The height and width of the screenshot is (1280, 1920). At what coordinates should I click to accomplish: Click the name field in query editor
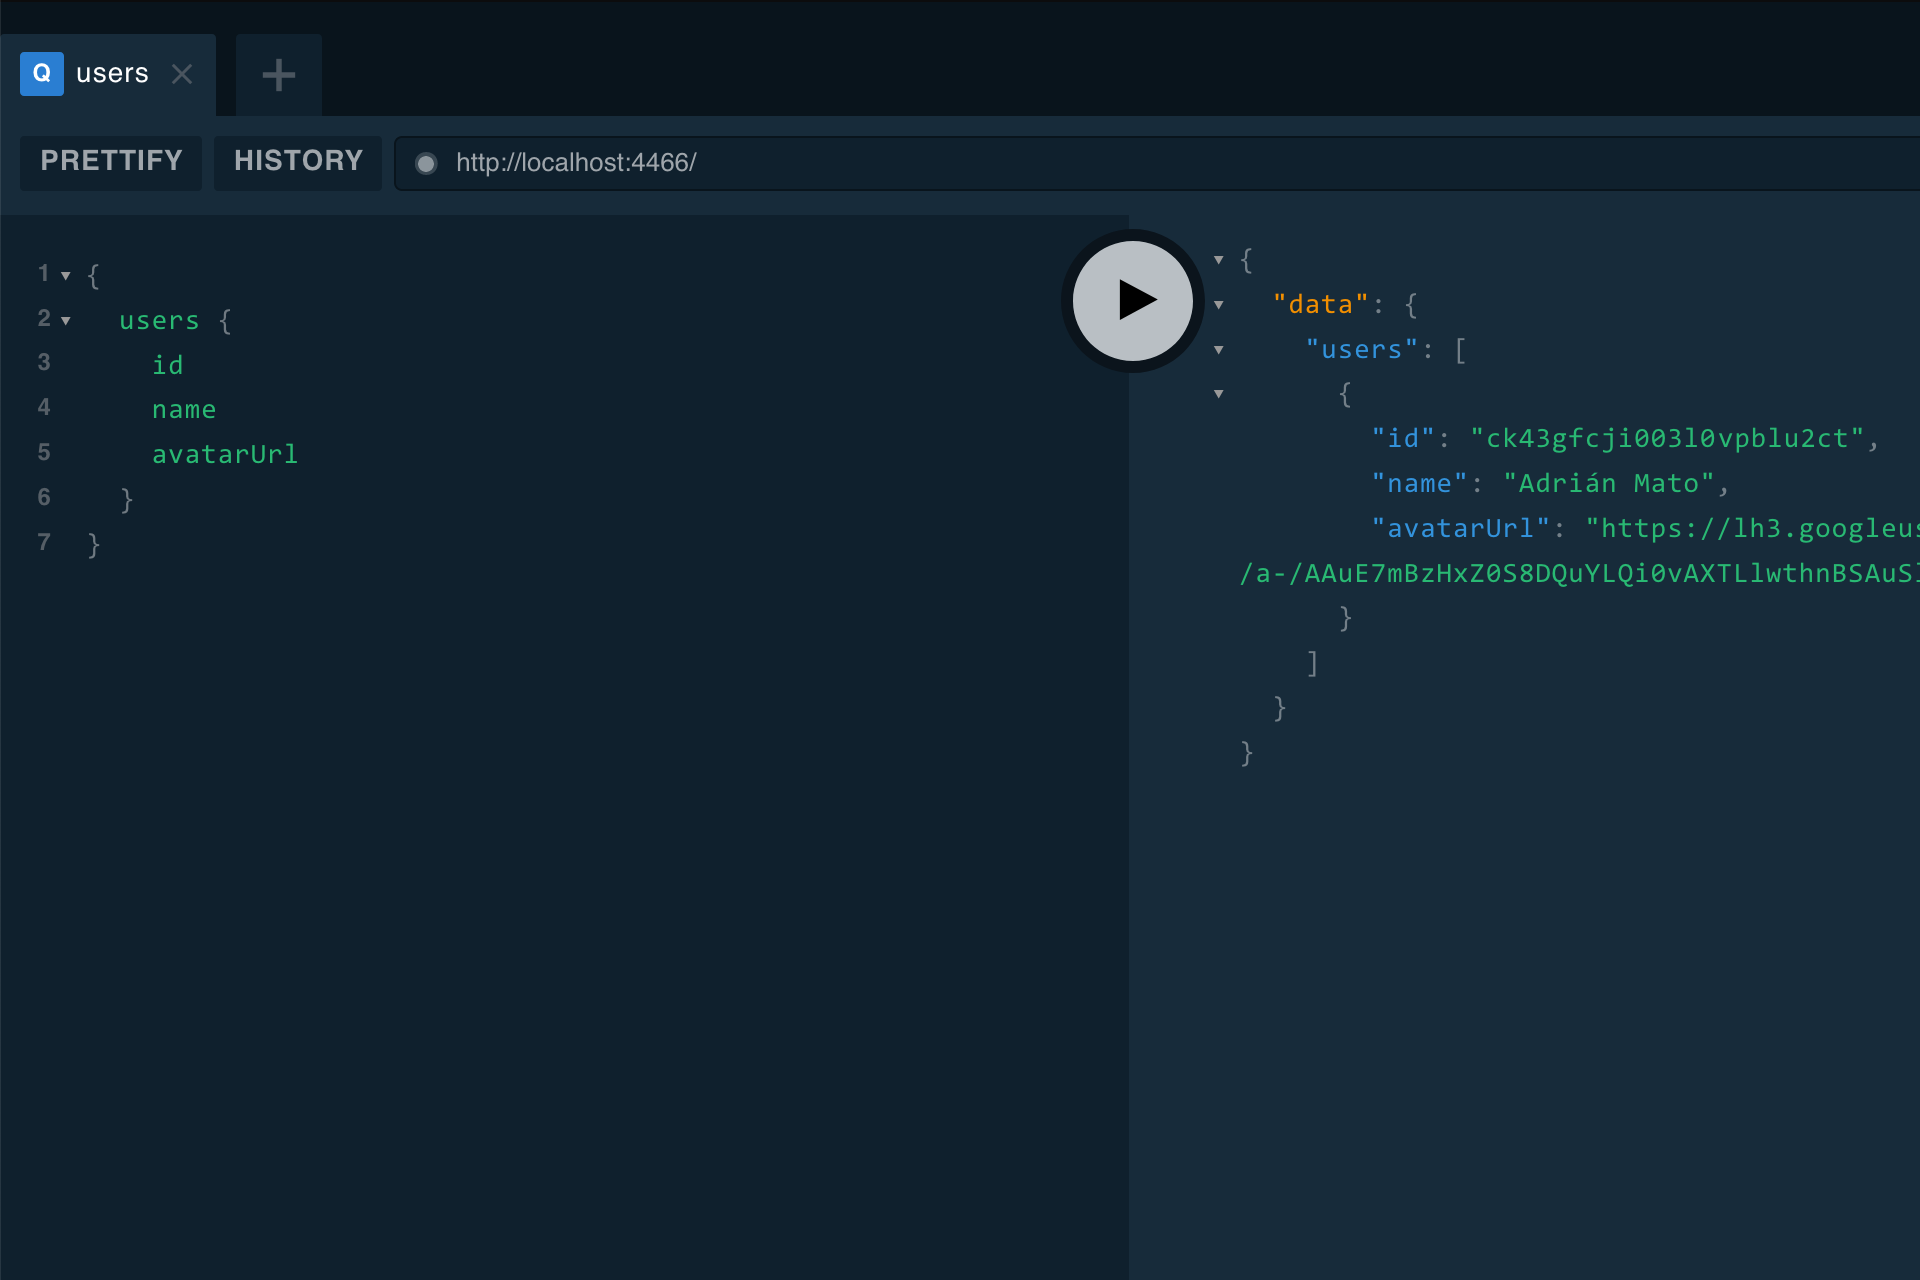184,410
